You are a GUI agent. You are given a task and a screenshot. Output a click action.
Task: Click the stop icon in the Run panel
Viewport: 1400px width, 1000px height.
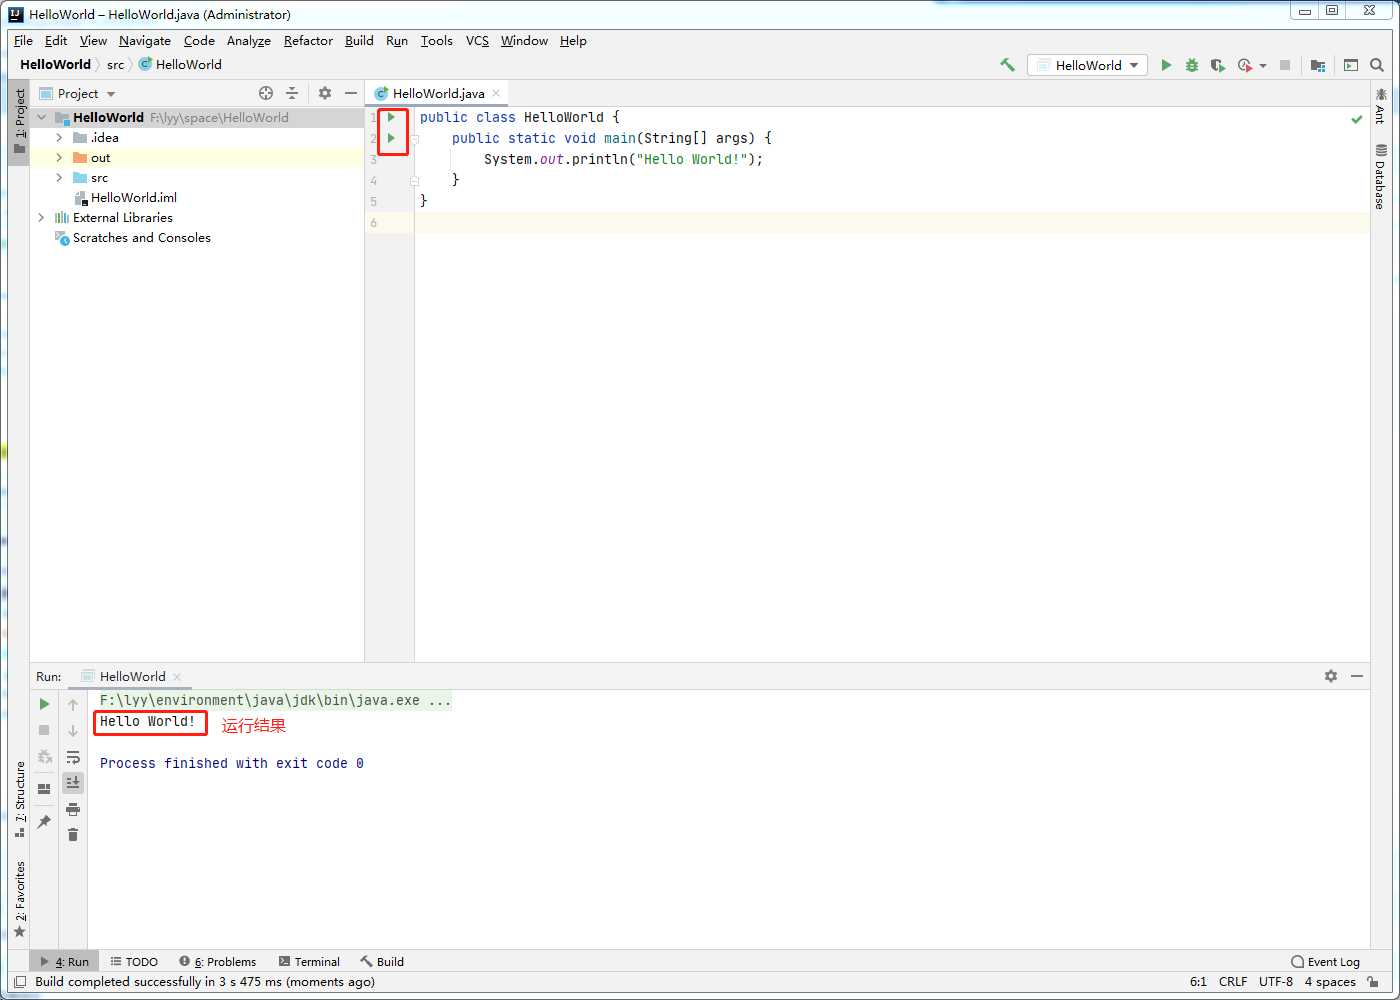pyautogui.click(x=44, y=730)
